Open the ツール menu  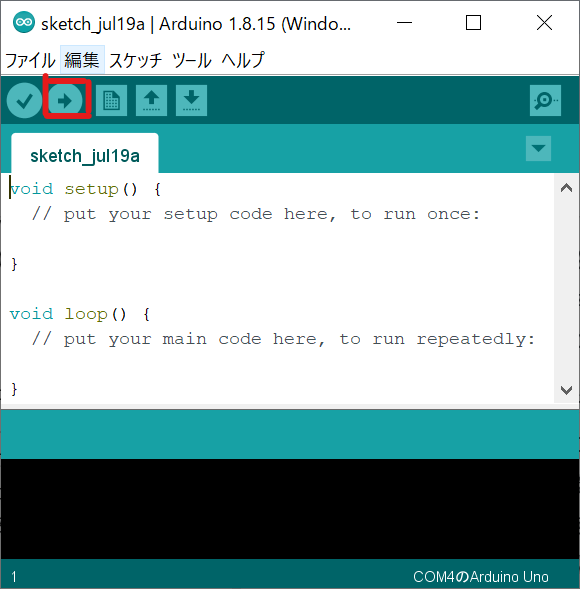point(192,60)
